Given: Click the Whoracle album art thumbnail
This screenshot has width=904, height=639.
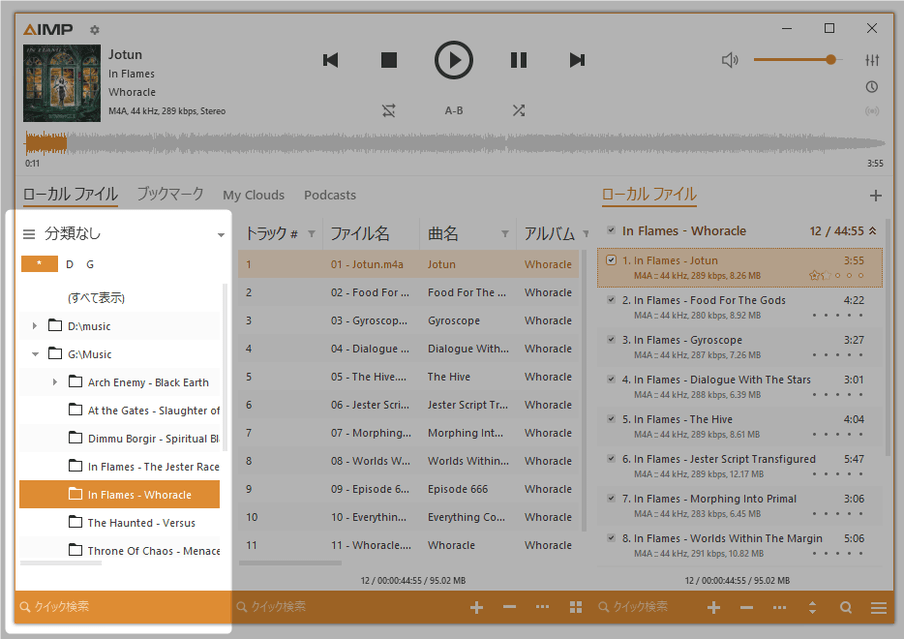Looking at the screenshot, I should tap(62, 83).
